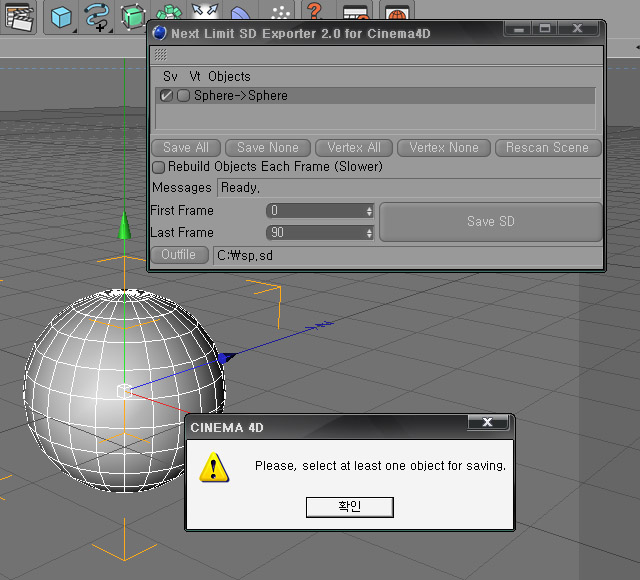Open the blue deformer objects icon

[240, 13]
